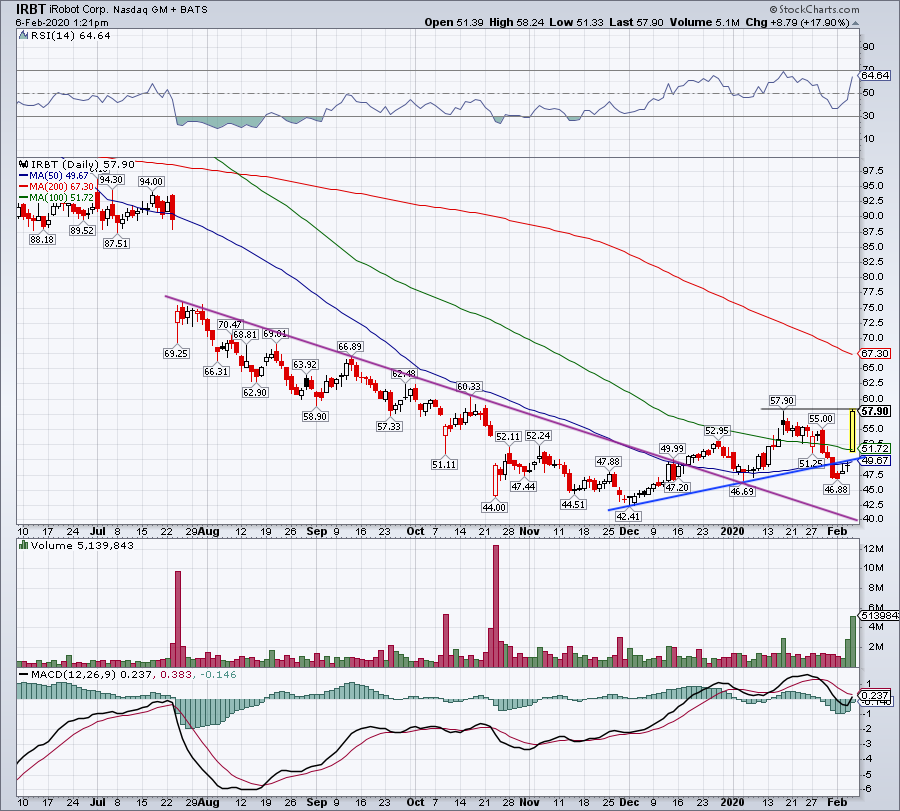Screen dimensions: 900x811
Task: Click the 60.33 price high label
Action: [469, 387]
